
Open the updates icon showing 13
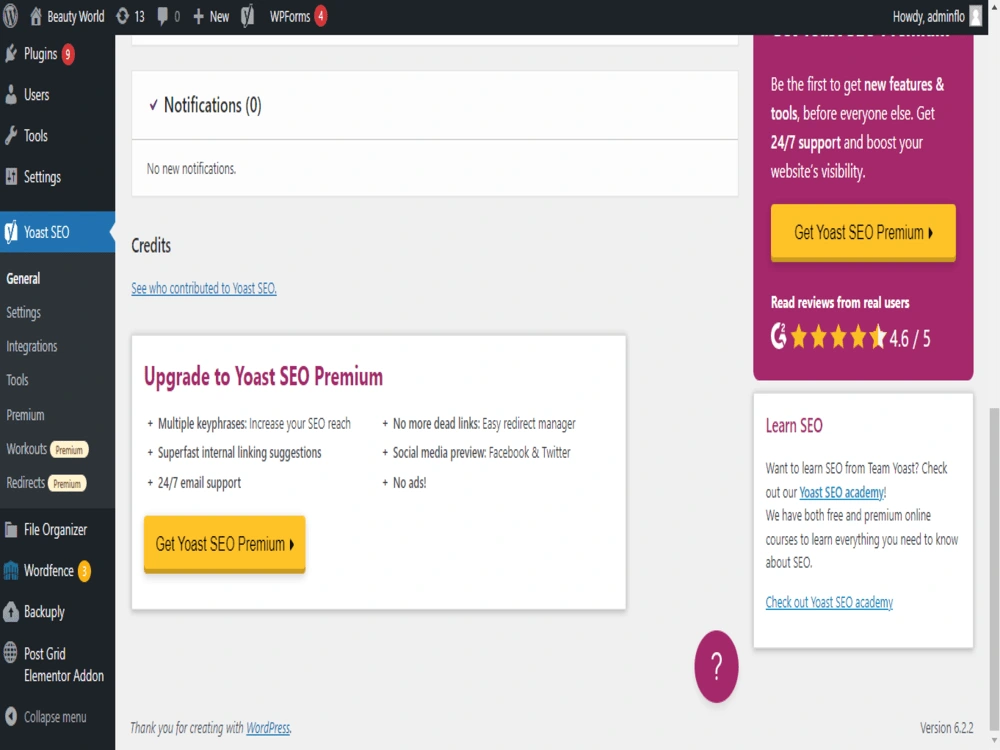tap(122, 17)
